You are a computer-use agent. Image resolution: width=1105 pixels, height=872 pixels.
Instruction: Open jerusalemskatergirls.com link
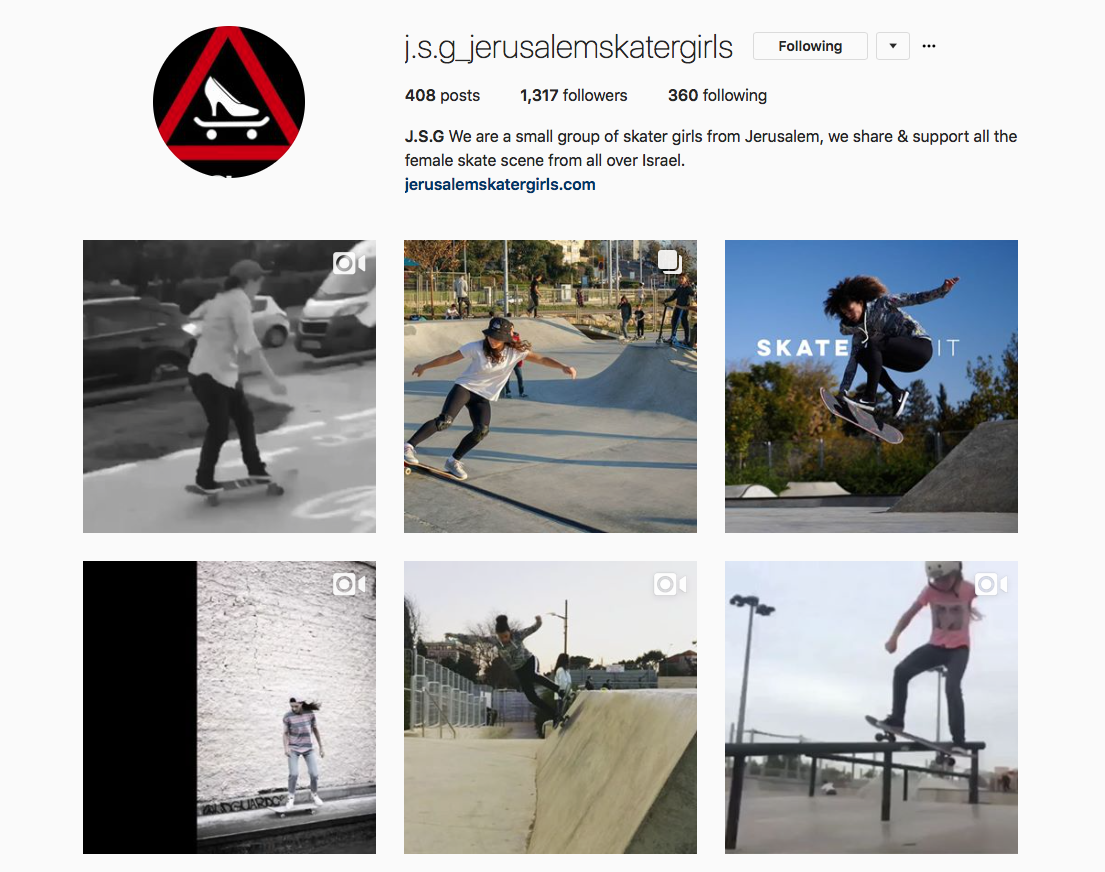(x=500, y=185)
